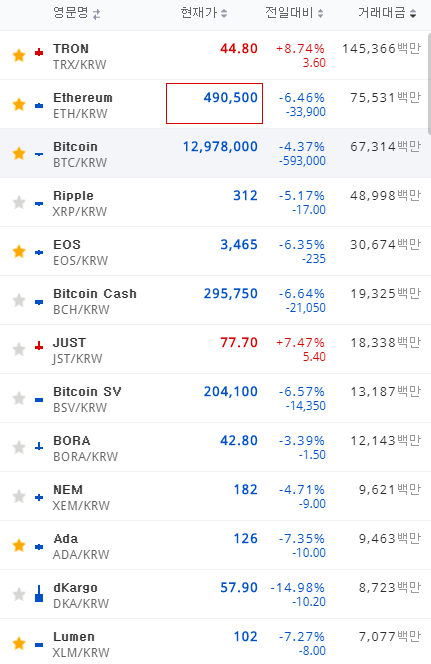Screen dimensions: 431x664
Task: Sort by 거래대금 column arrows
Action: (413, 14)
